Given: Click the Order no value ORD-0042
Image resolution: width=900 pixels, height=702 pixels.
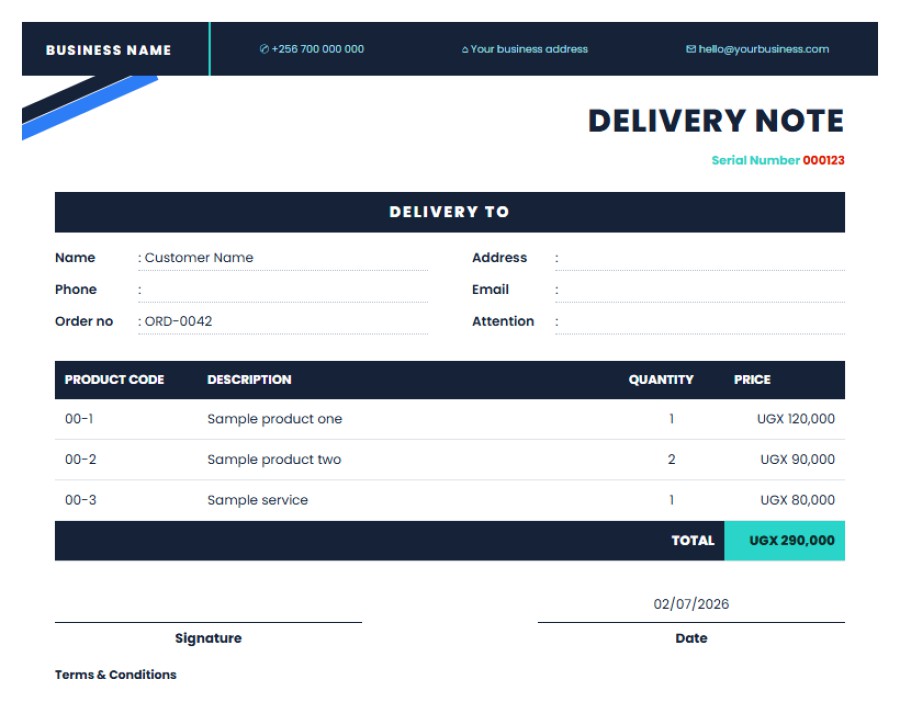Looking at the screenshot, I should click(x=179, y=321).
